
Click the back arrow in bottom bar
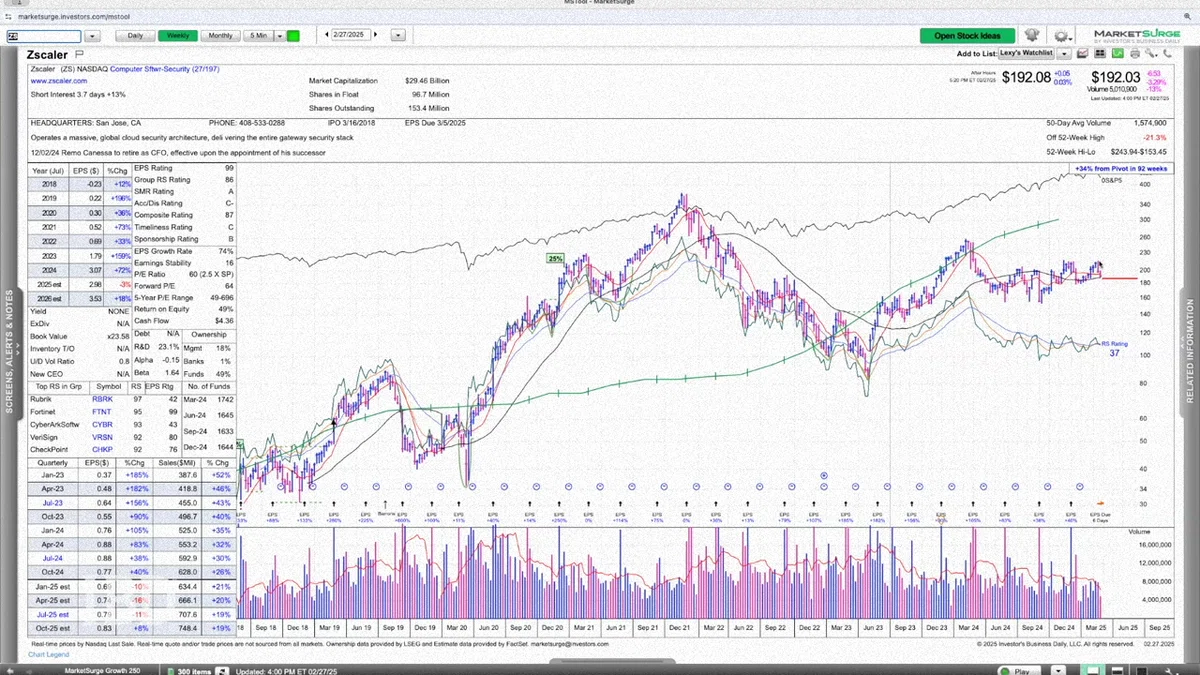pyautogui.click(x=10, y=671)
